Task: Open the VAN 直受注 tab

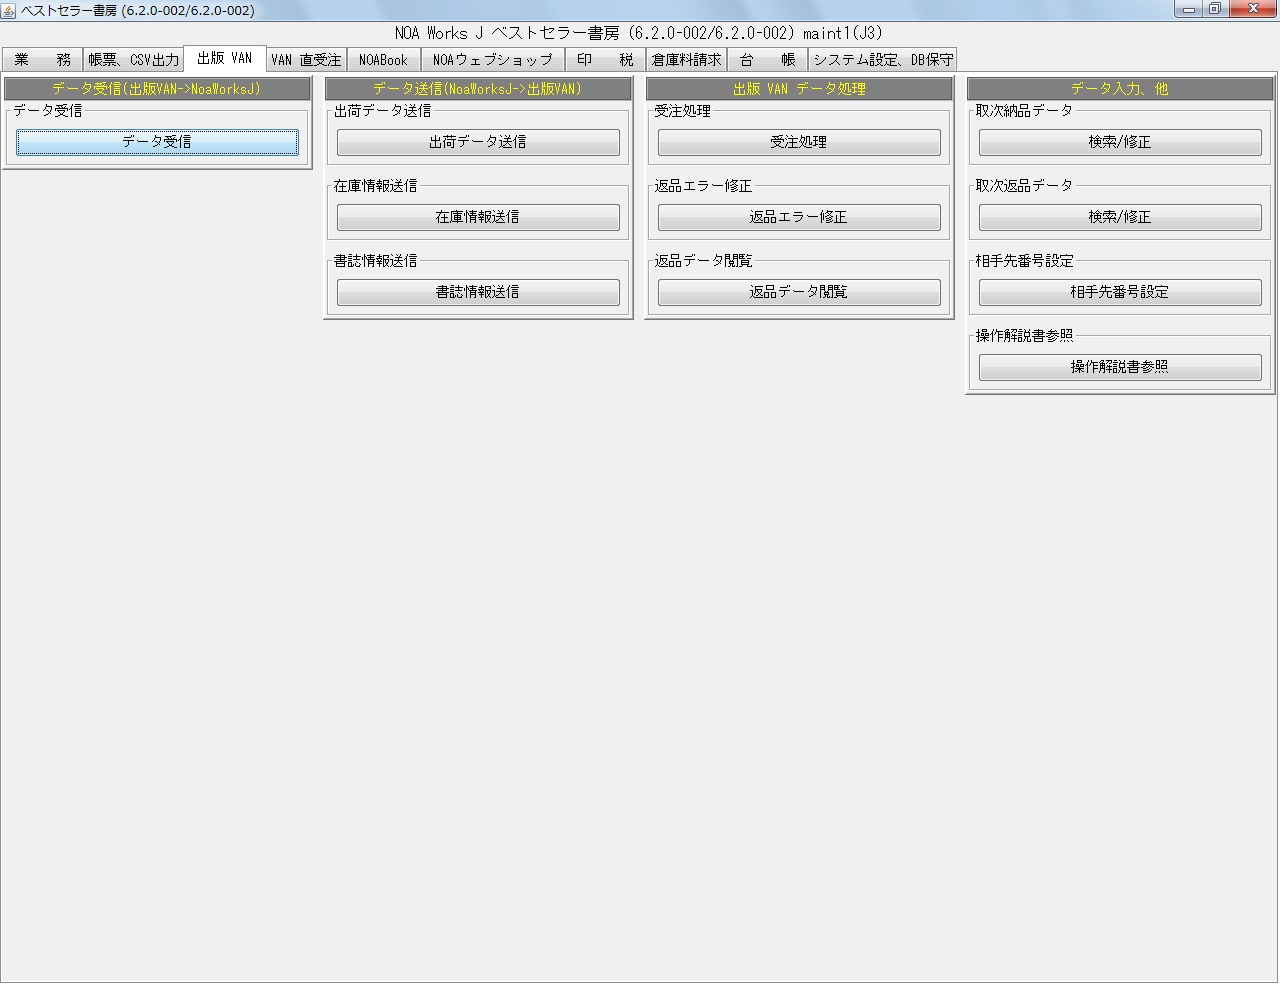Action: 306,59
